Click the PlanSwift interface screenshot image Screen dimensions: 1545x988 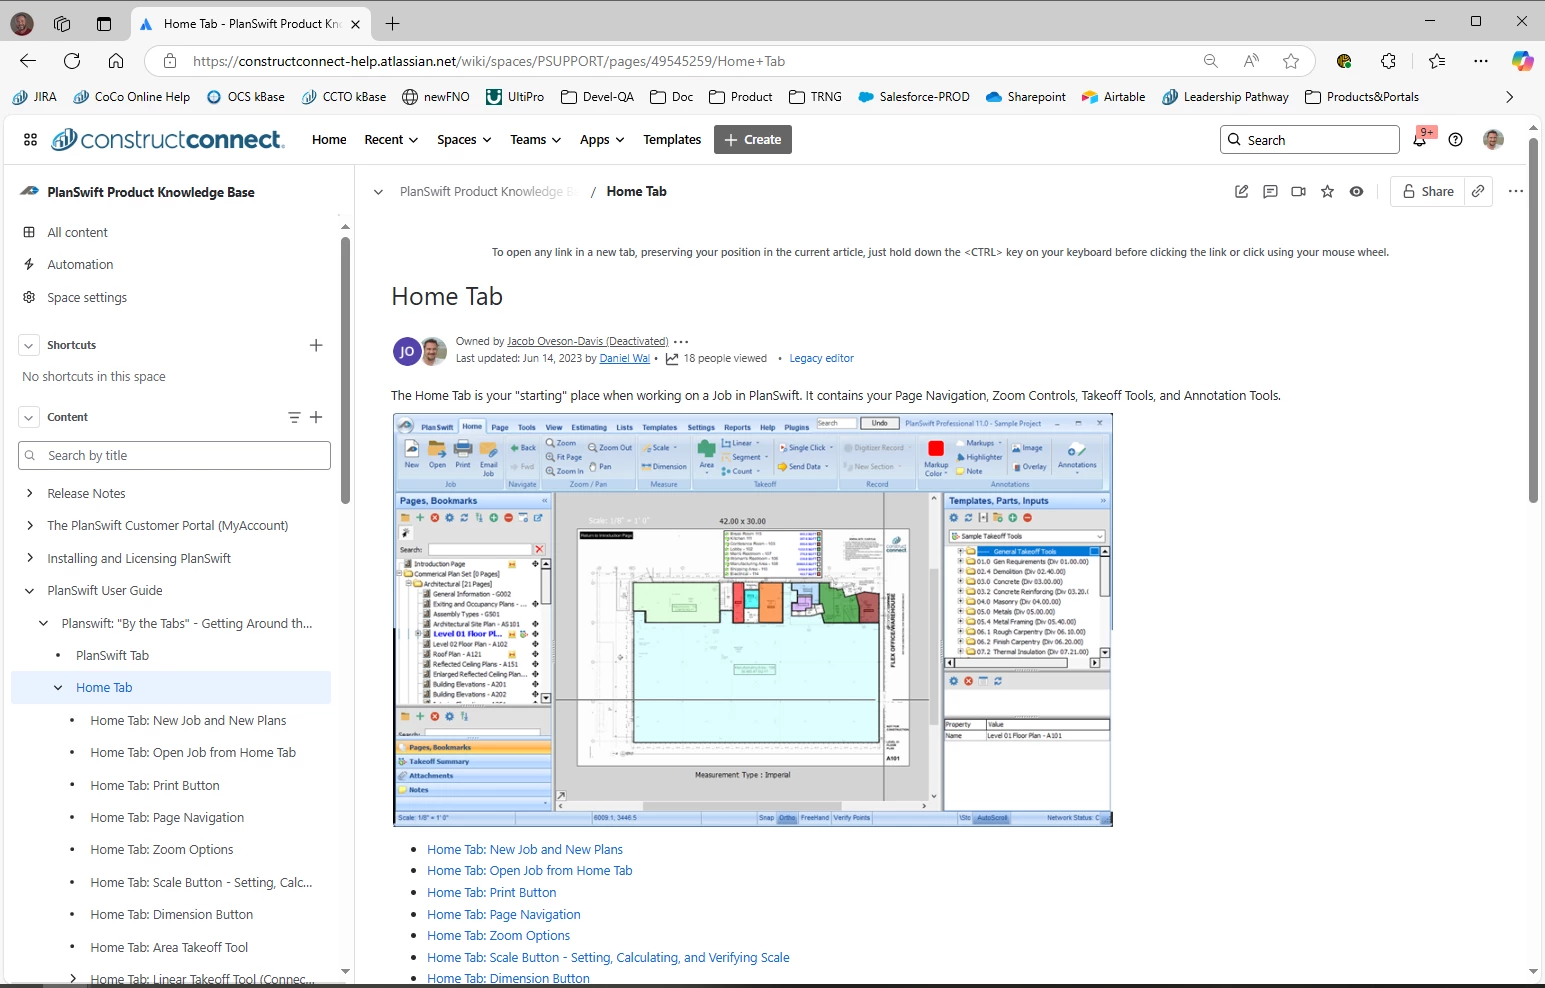pyautogui.click(x=752, y=620)
